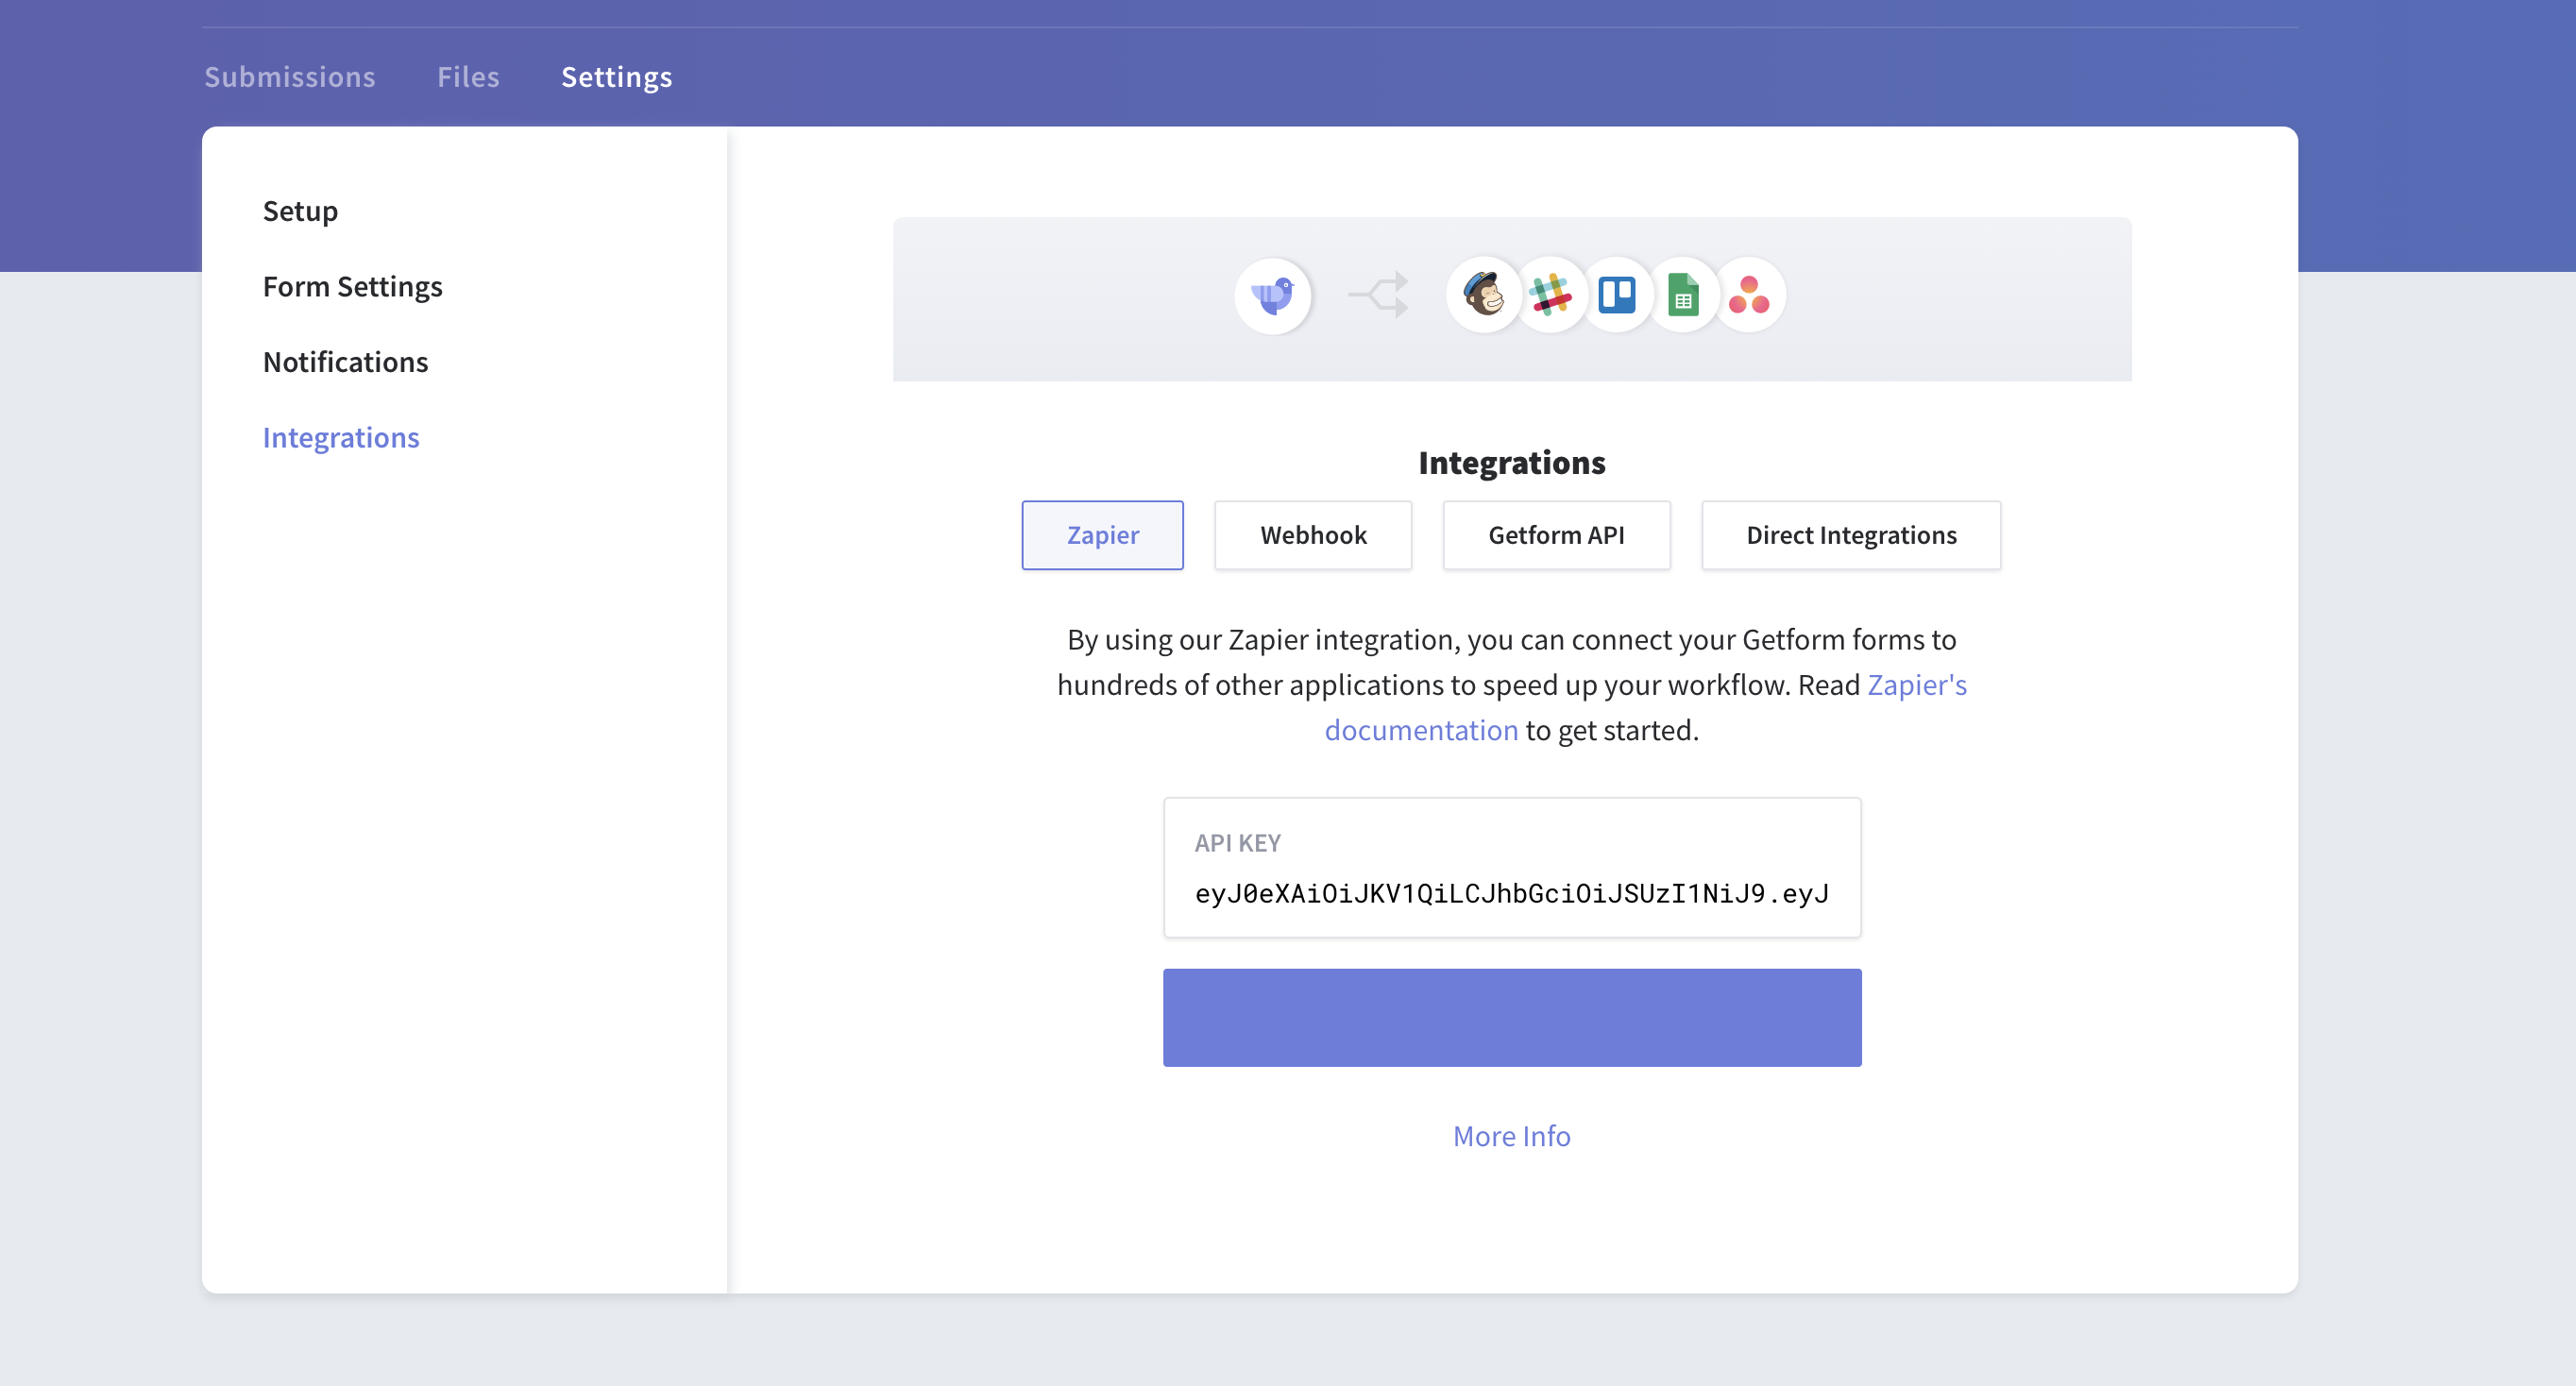Click the Getform bird logo icon
Image resolution: width=2576 pixels, height=1386 pixels.
tap(1272, 296)
